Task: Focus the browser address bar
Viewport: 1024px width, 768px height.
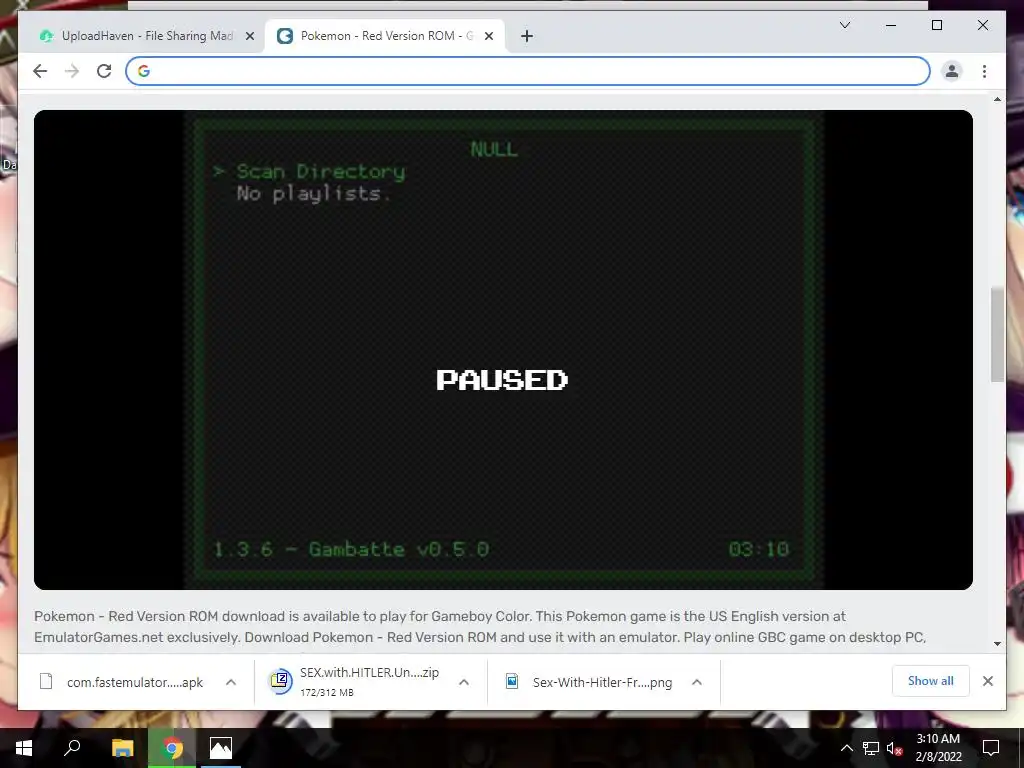Action: pyautogui.click(x=528, y=71)
